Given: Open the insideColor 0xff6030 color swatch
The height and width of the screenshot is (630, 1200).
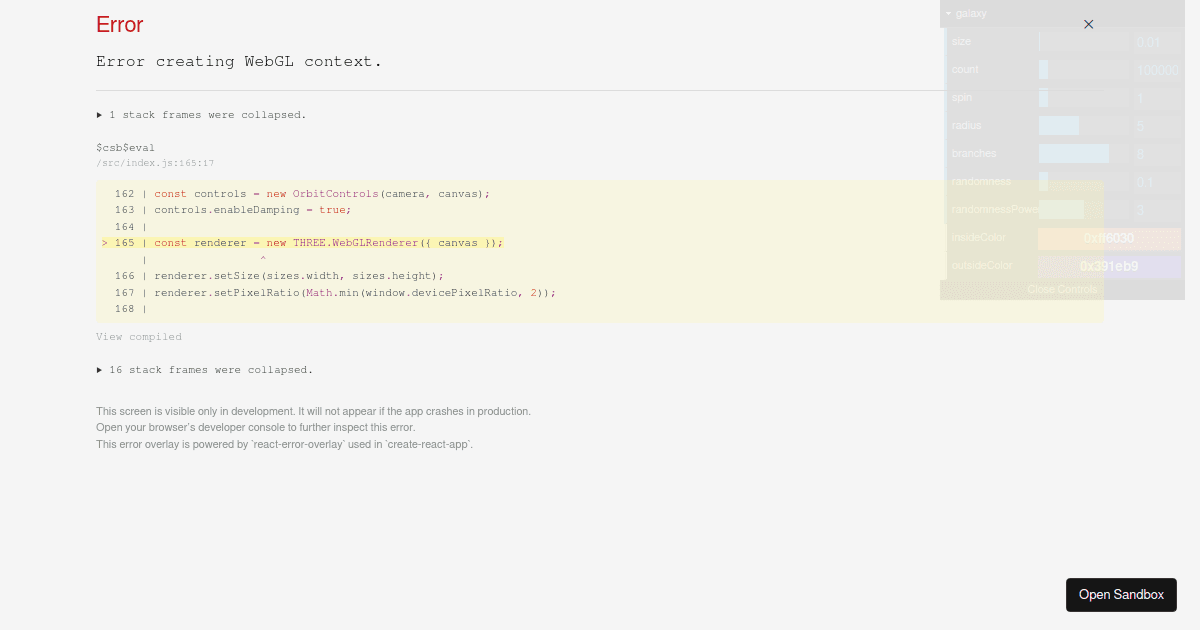Looking at the screenshot, I should tap(1110, 237).
